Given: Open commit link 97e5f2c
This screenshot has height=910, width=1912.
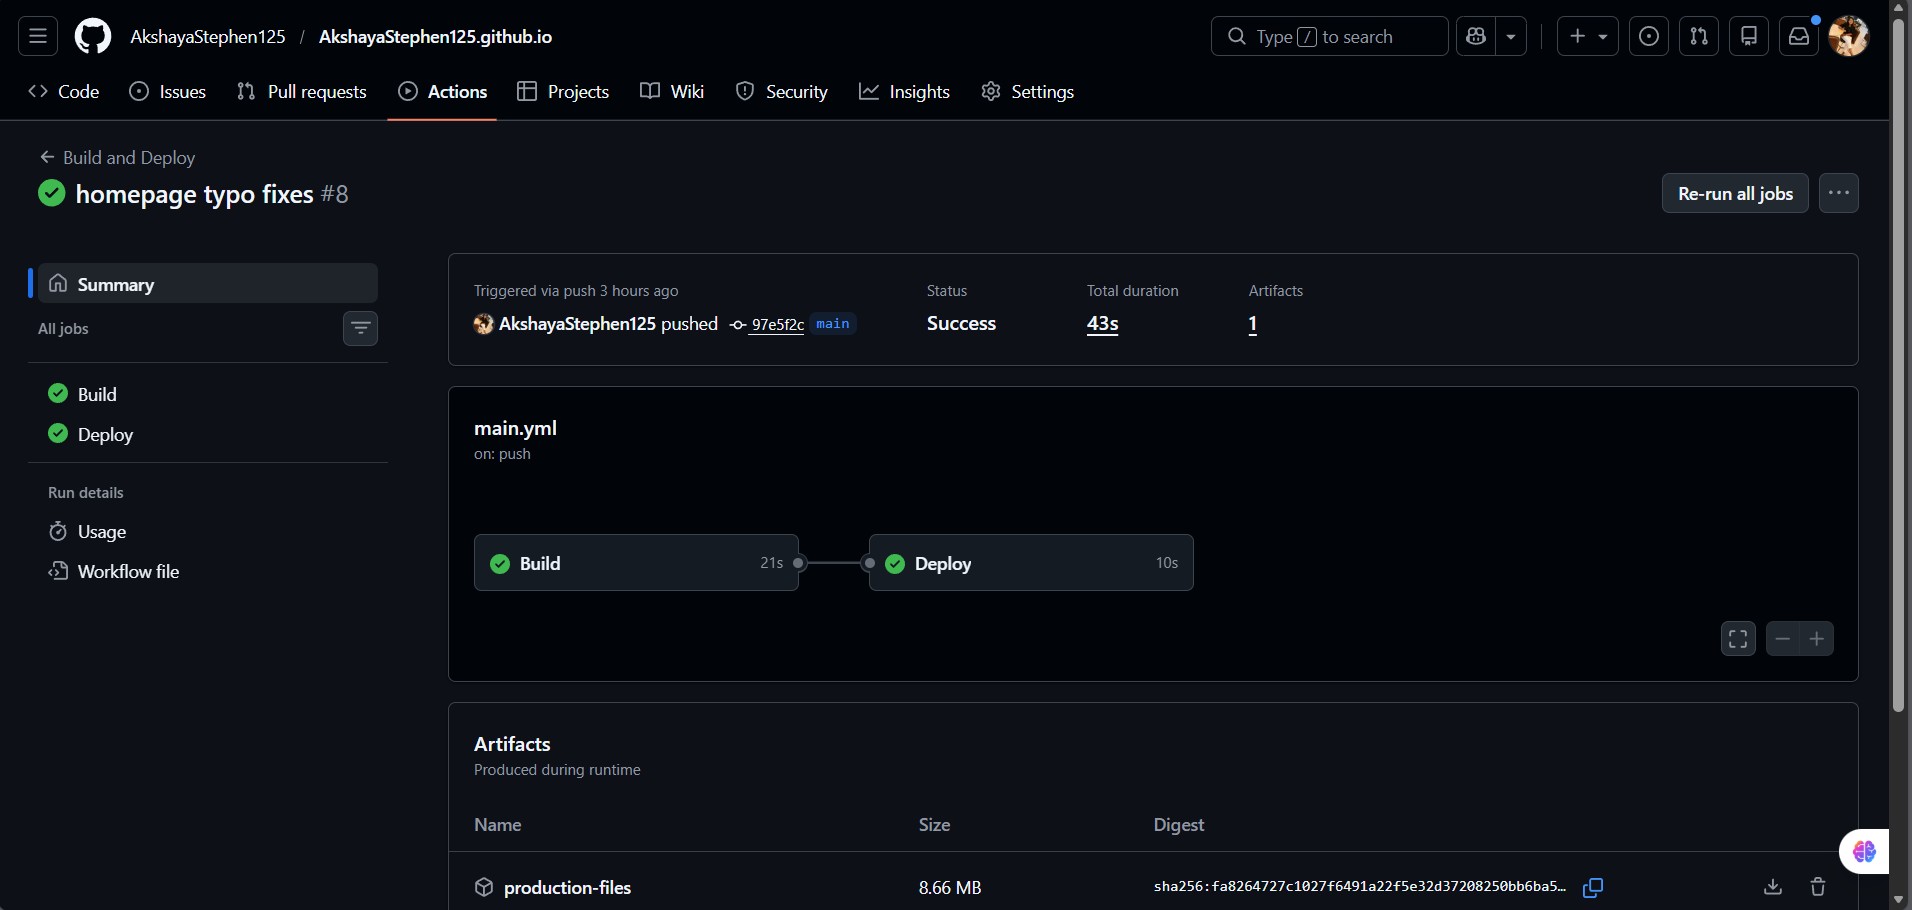Looking at the screenshot, I should click(777, 324).
